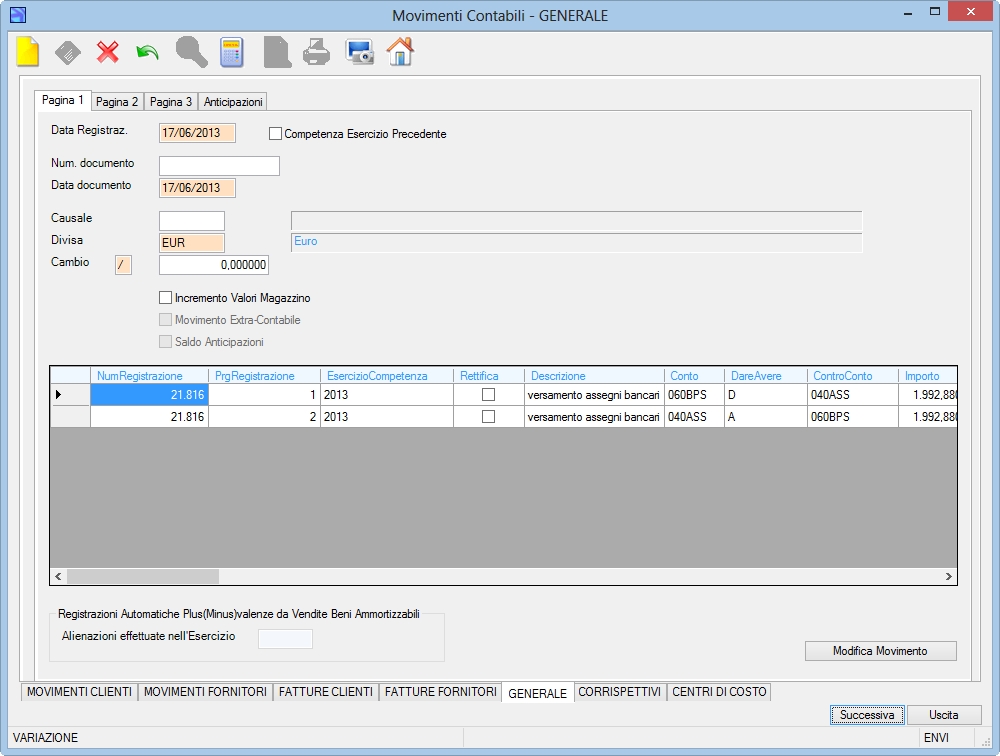Click the gray eraser icon in toolbar

pyautogui.click(x=68, y=52)
